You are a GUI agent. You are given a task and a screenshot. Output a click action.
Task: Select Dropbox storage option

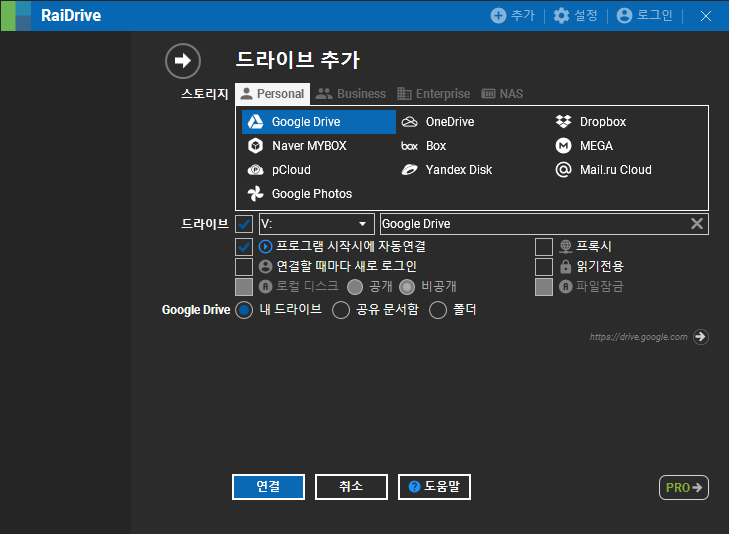click(x=591, y=122)
